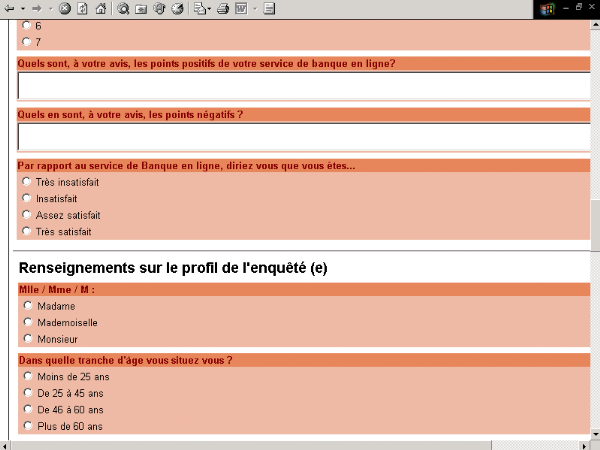The height and width of the screenshot is (450, 600).
Task: Click vertical scrollbar up arrow
Action: coord(595,25)
